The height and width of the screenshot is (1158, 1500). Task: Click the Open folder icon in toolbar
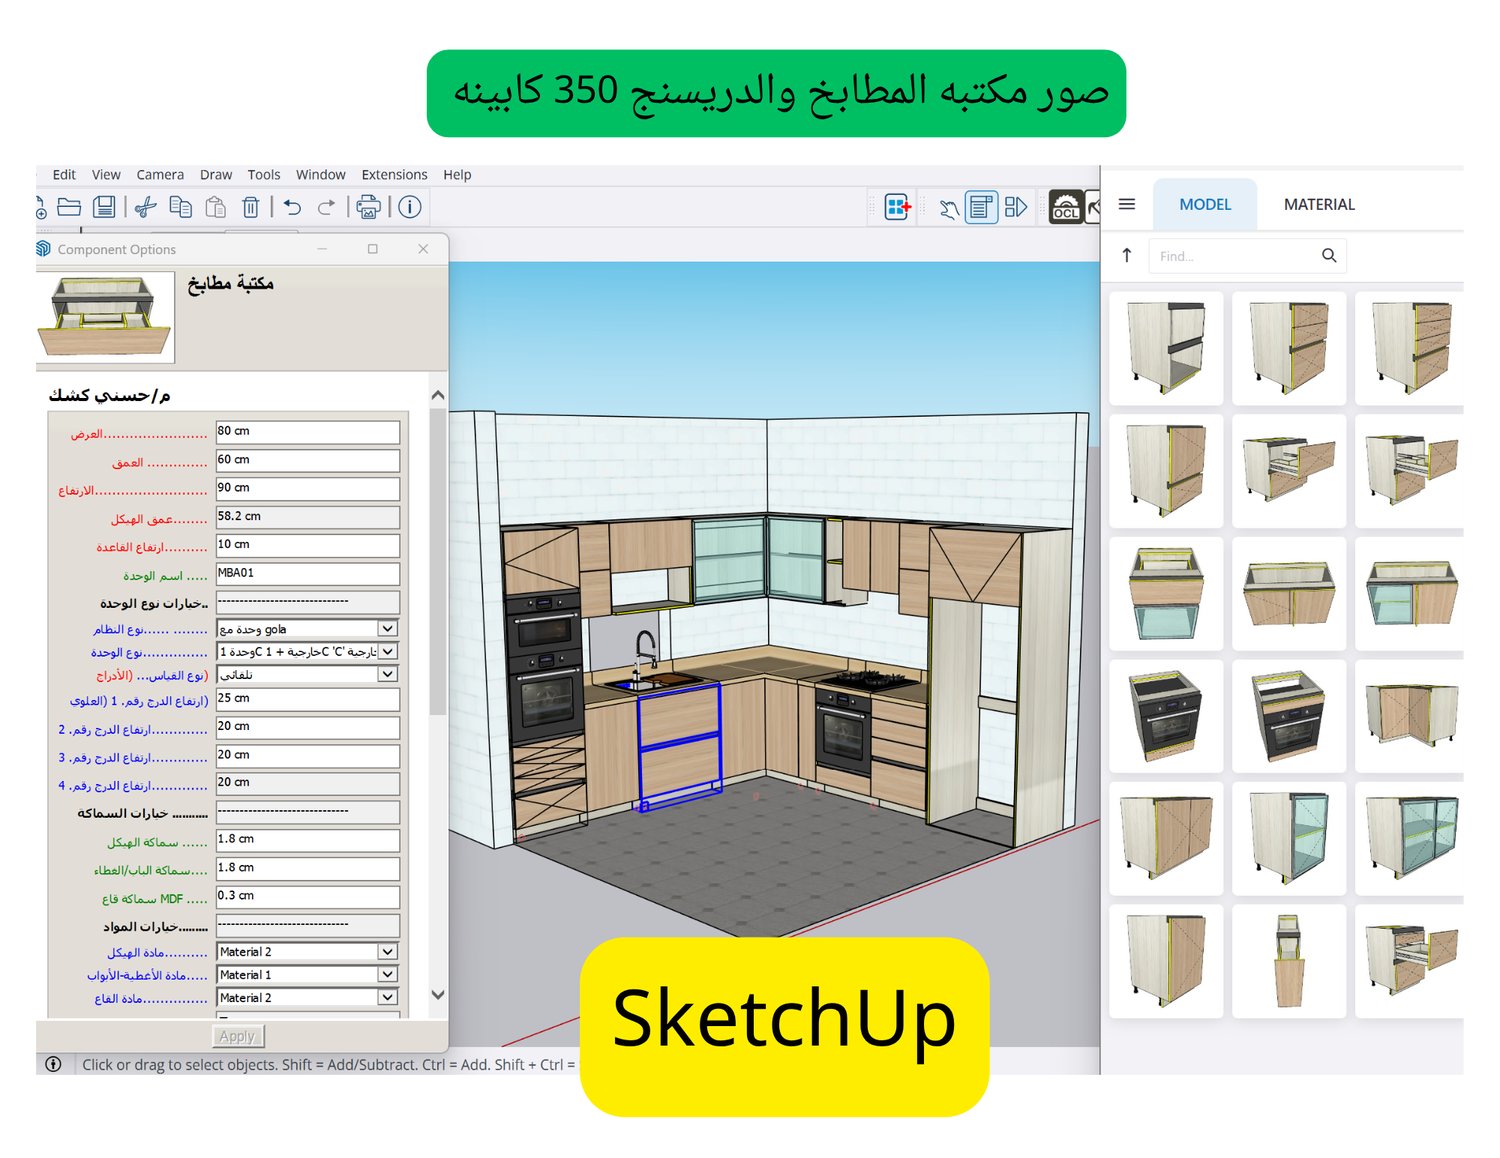(69, 207)
